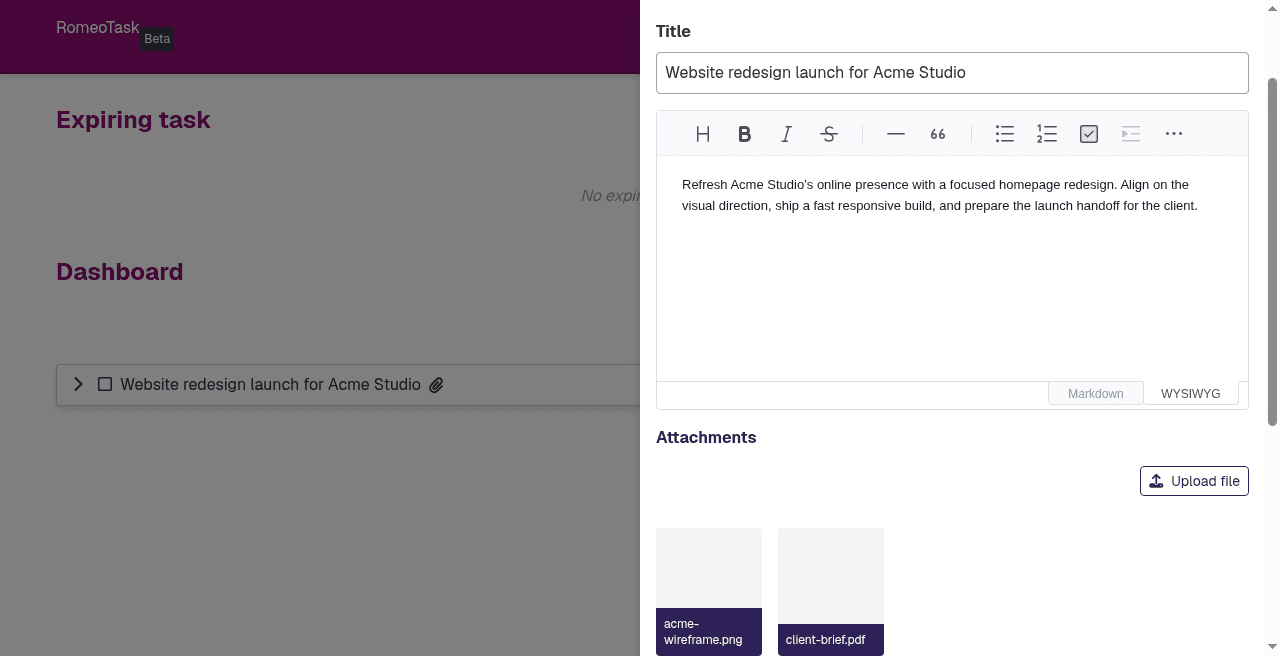Viewport: 1280px width, 656px height.
Task: Insert a blockquote
Action: [938, 134]
